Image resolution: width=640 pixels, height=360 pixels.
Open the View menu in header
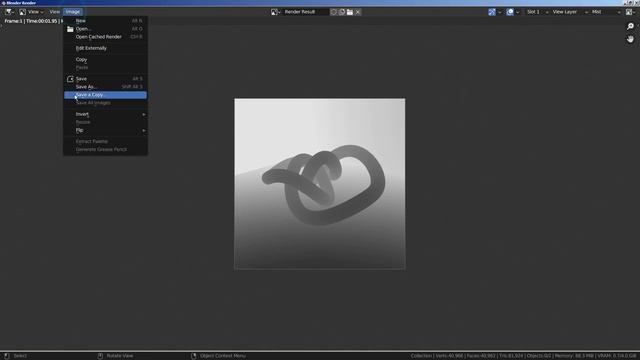(54, 12)
